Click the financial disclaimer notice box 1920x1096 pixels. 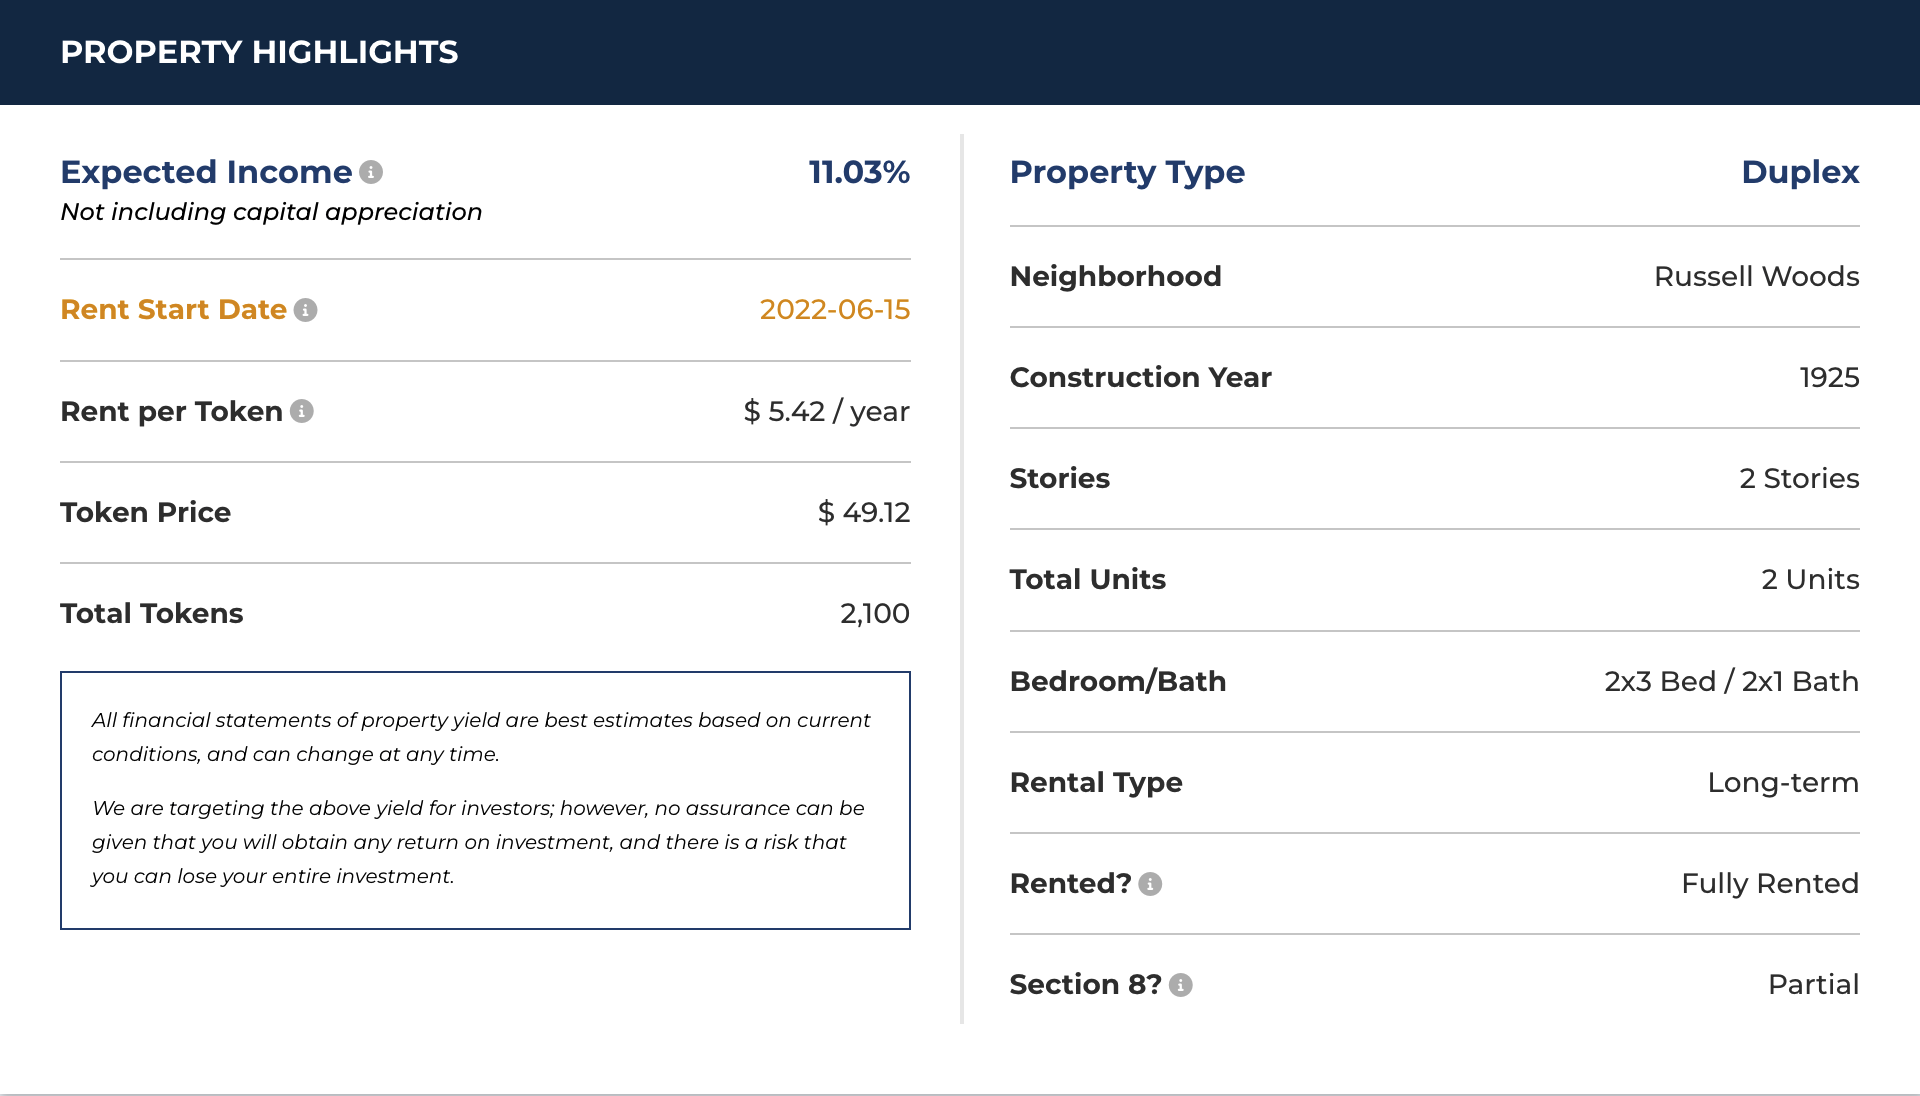tap(485, 800)
